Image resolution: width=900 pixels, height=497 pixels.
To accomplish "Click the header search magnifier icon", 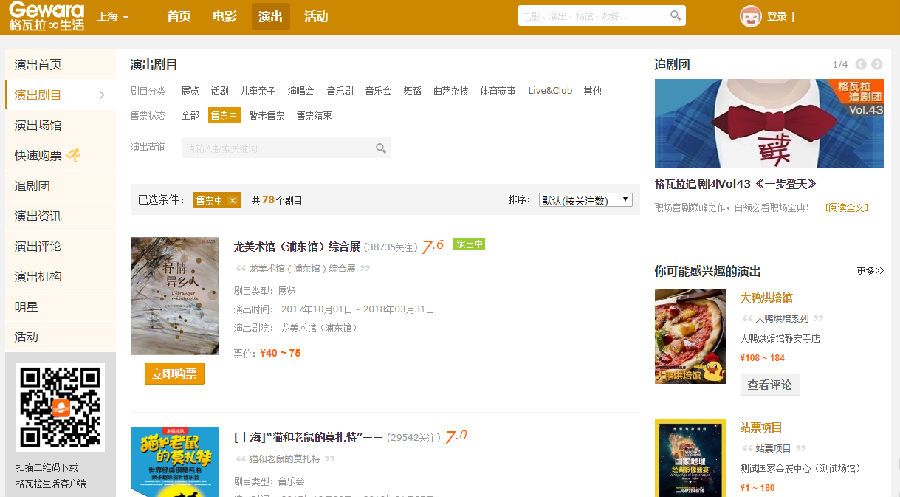I will click(x=676, y=15).
